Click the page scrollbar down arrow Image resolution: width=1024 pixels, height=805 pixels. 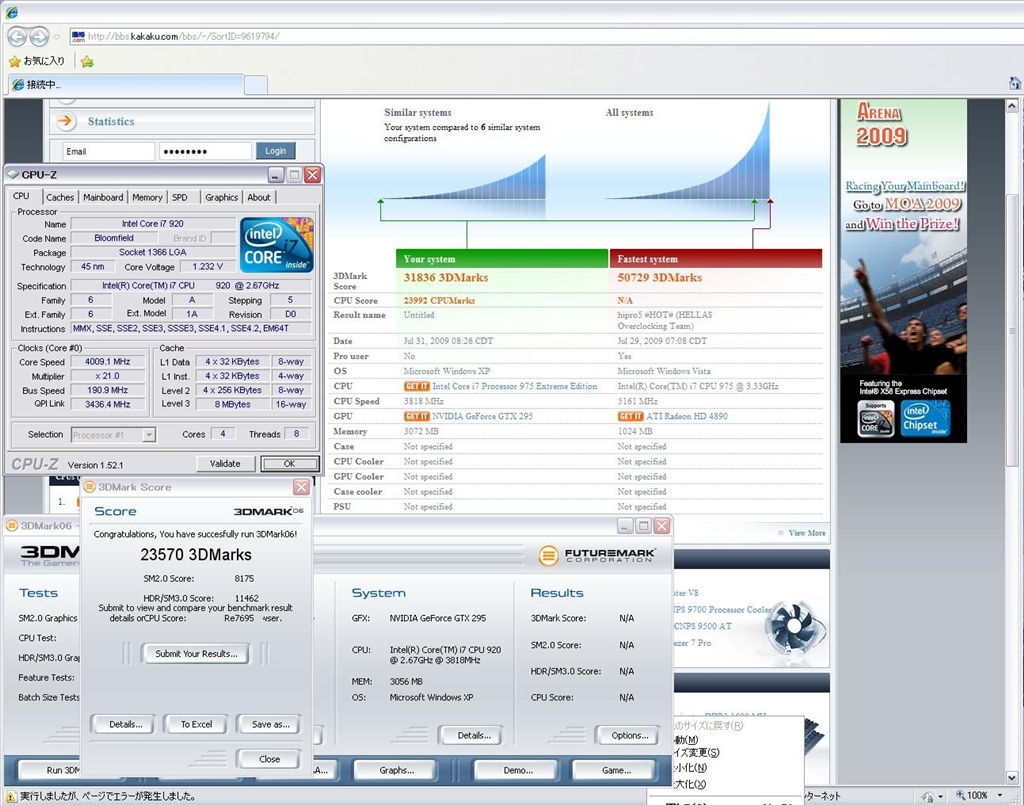click(1012, 778)
